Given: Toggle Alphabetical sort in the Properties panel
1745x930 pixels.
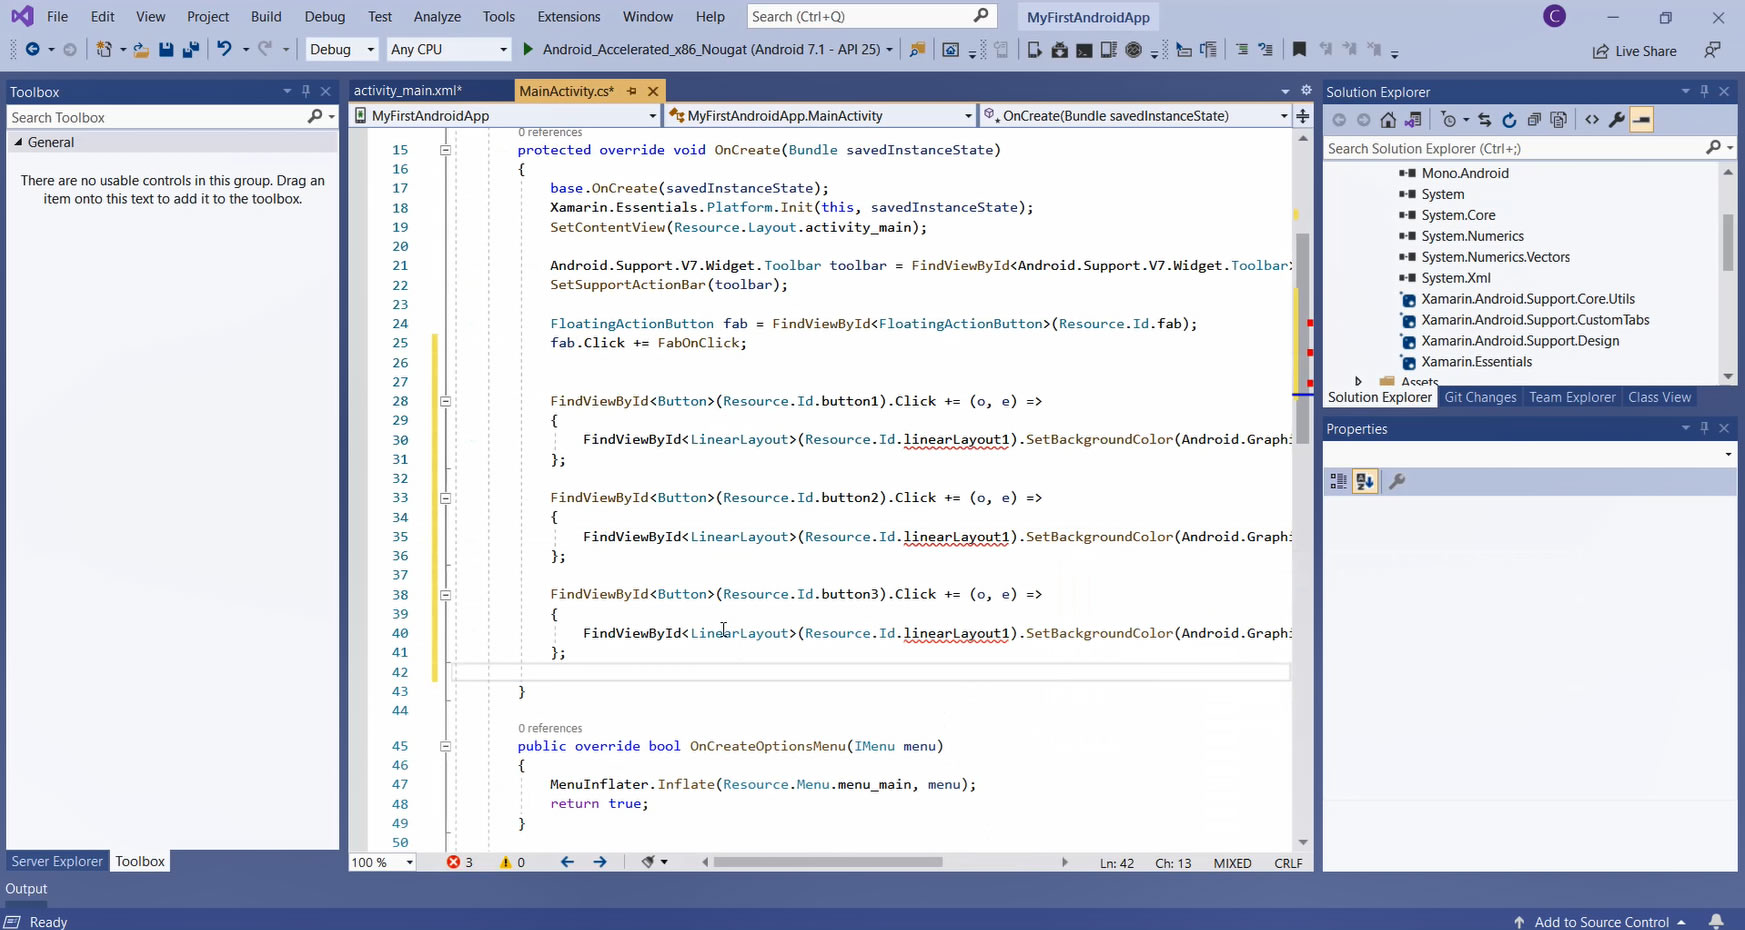Looking at the screenshot, I should [x=1365, y=482].
